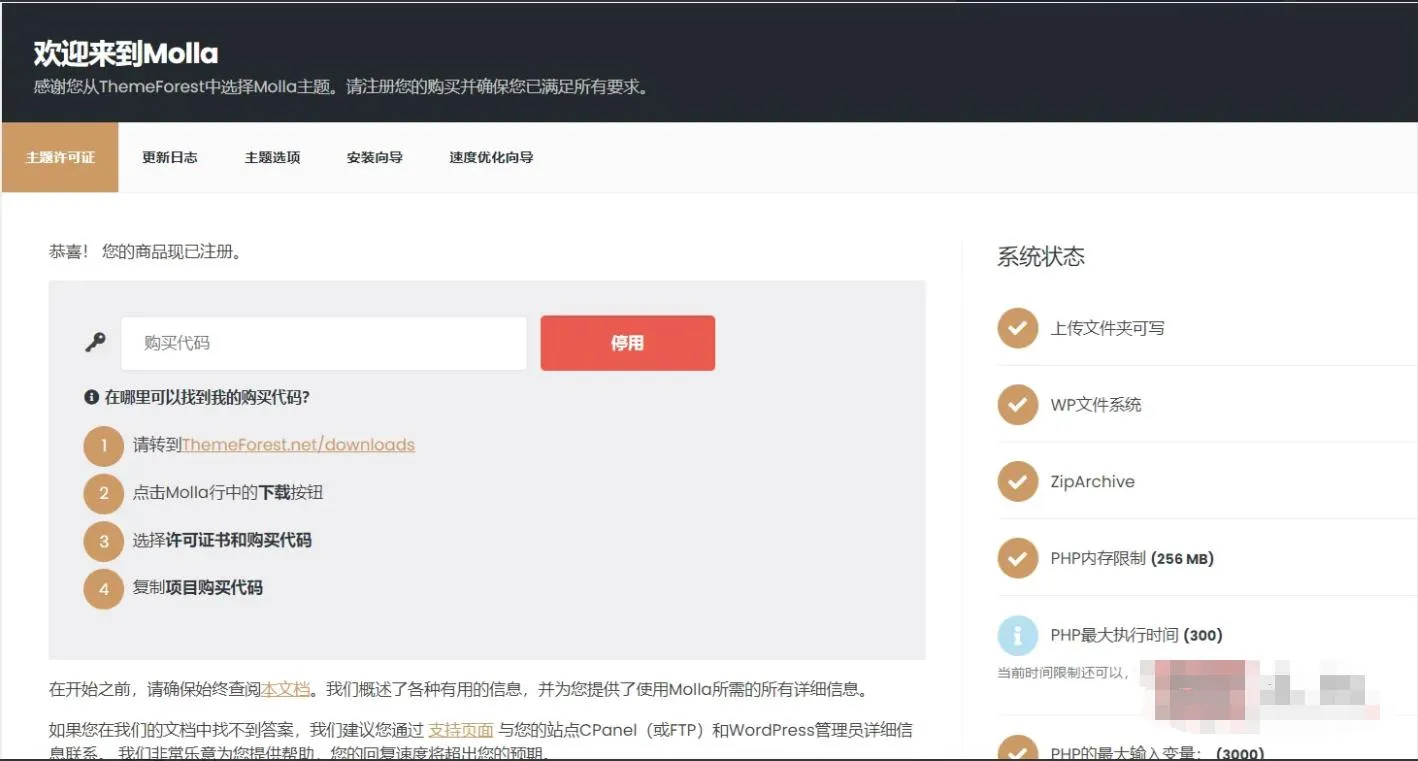Click the step 3 circle badge
This screenshot has height=761, width=1418.
pyautogui.click(x=103, y=541)
